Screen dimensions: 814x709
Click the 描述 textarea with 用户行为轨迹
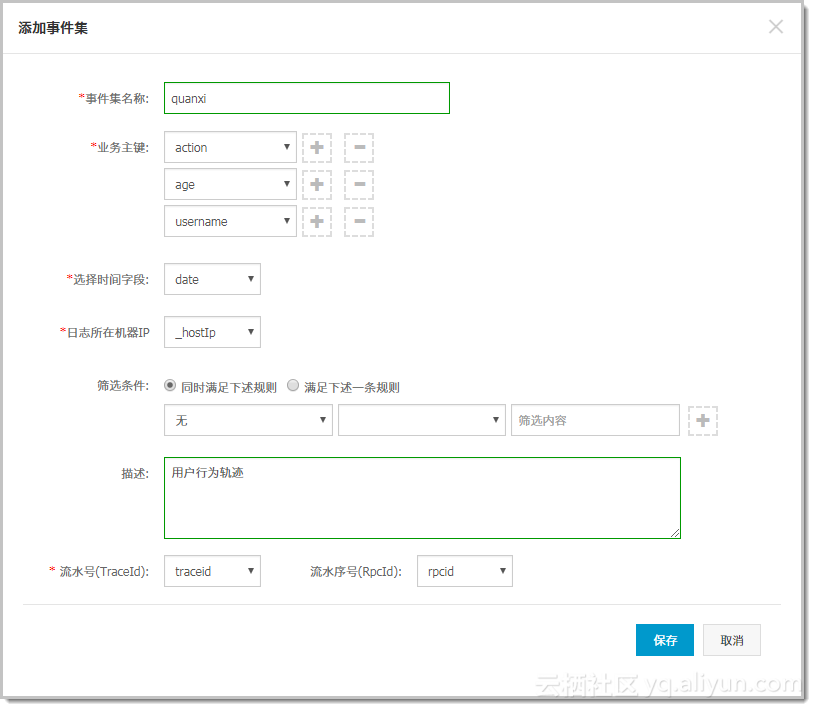pyautogui.click(x=422, y=498)
